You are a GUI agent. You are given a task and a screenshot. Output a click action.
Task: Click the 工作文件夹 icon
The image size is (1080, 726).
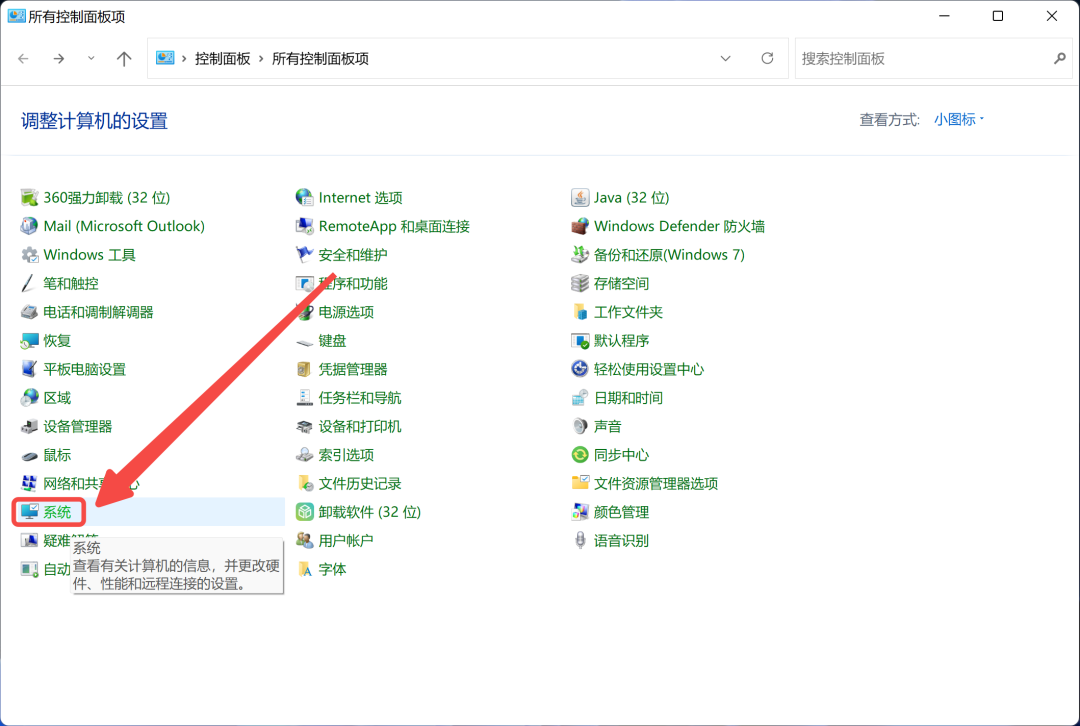tap(580, 312)
